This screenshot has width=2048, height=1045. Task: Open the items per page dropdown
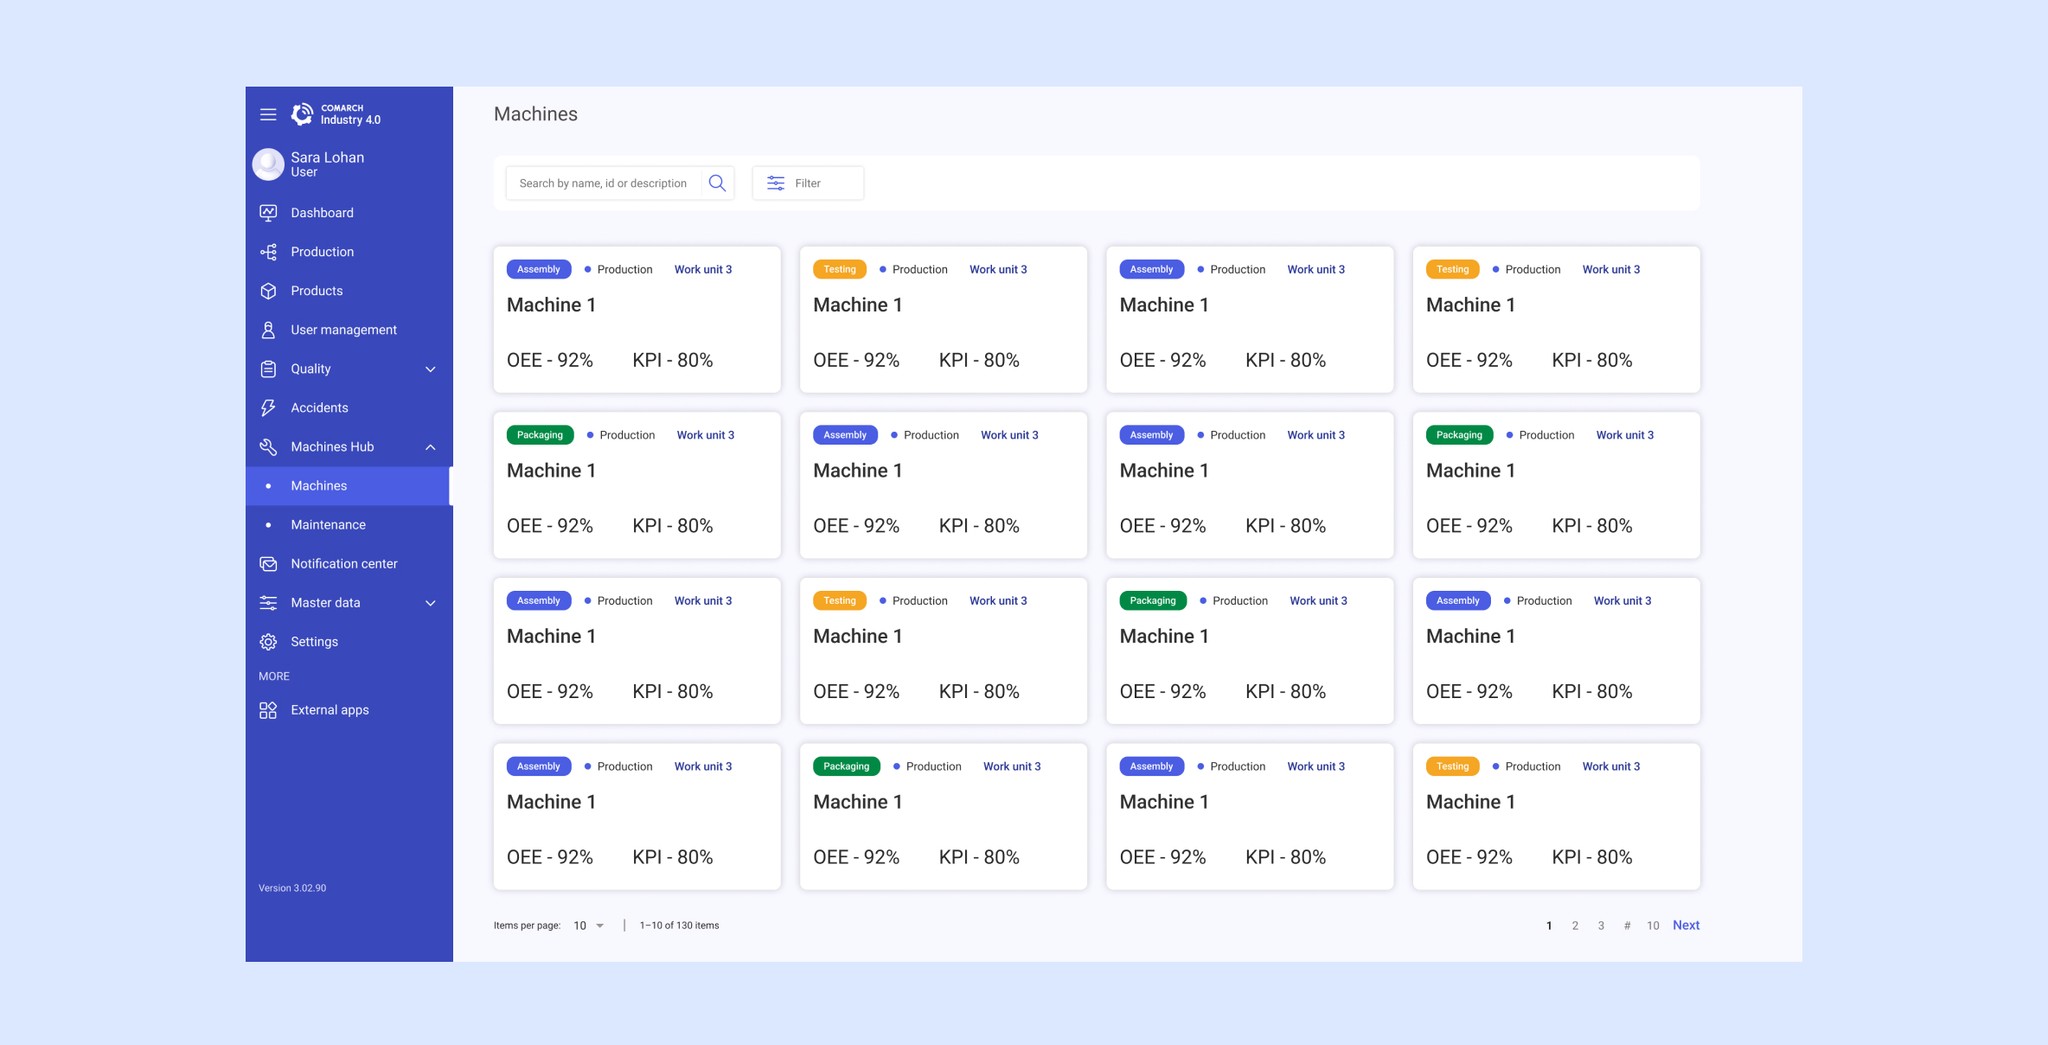click(588, 926)
